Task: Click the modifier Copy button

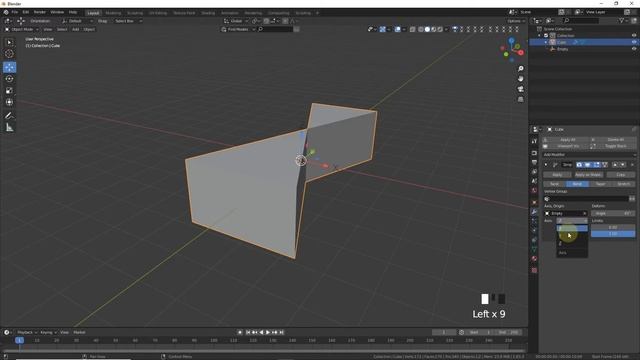Action: [x=620, y=175]
